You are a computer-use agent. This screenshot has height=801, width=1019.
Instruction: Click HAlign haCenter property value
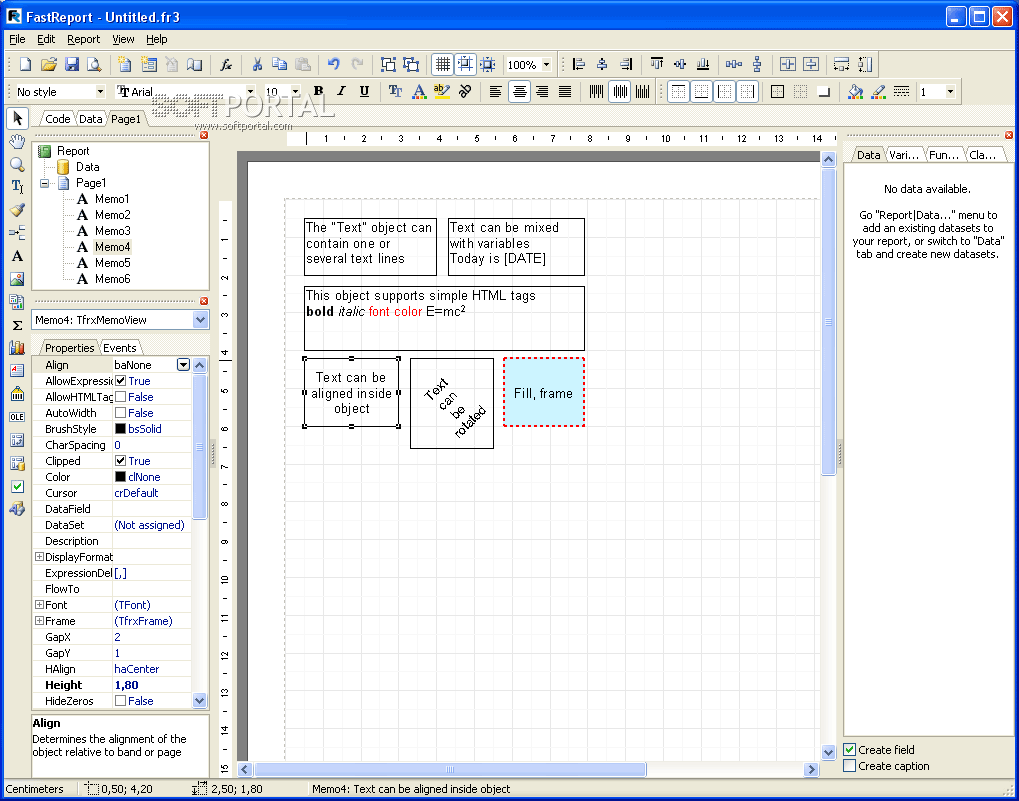(152, 668)
